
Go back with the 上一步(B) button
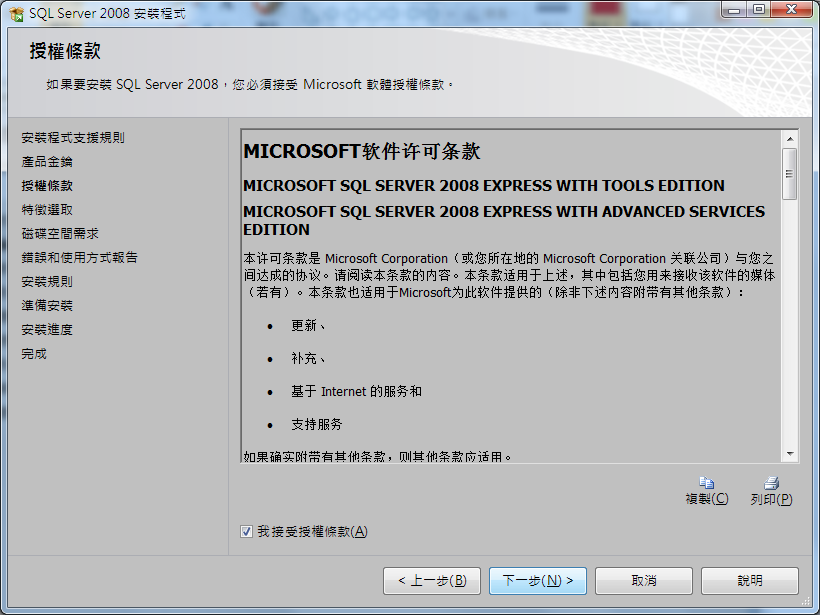coord(431,580)
